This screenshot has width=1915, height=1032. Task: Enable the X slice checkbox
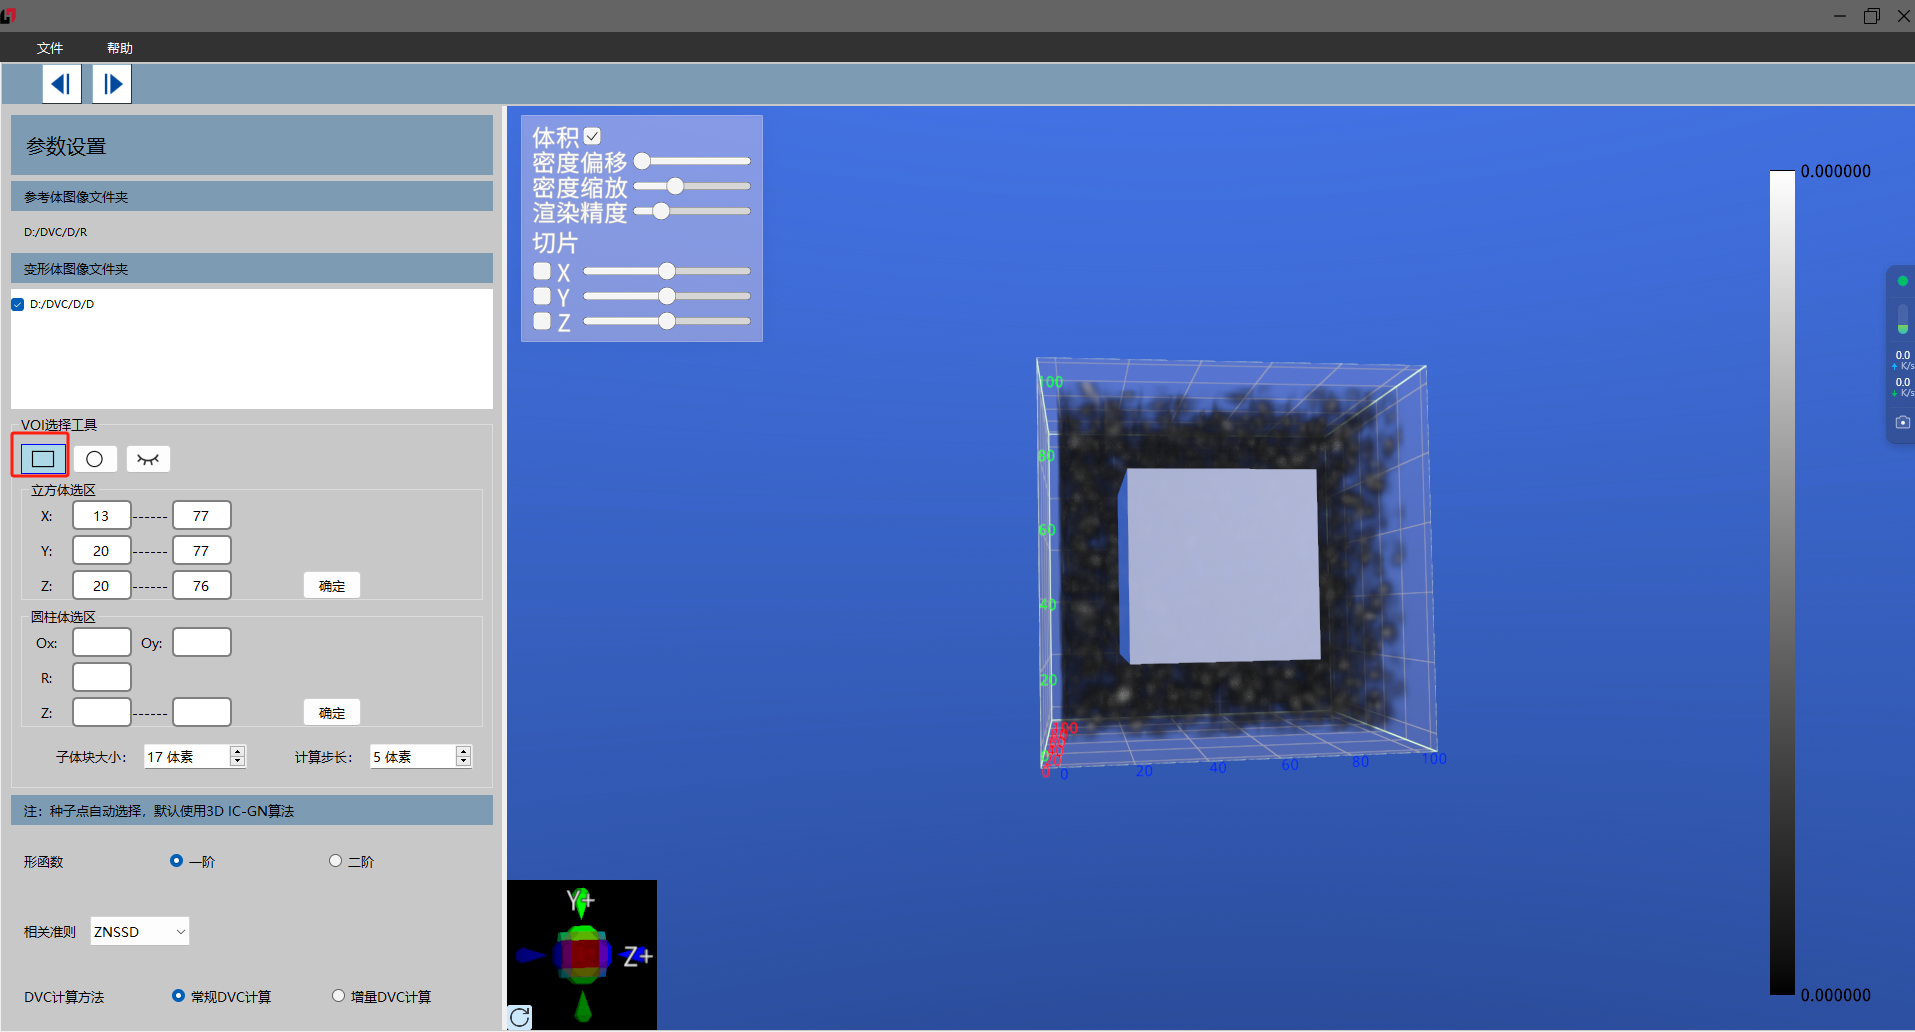[542, 271]
